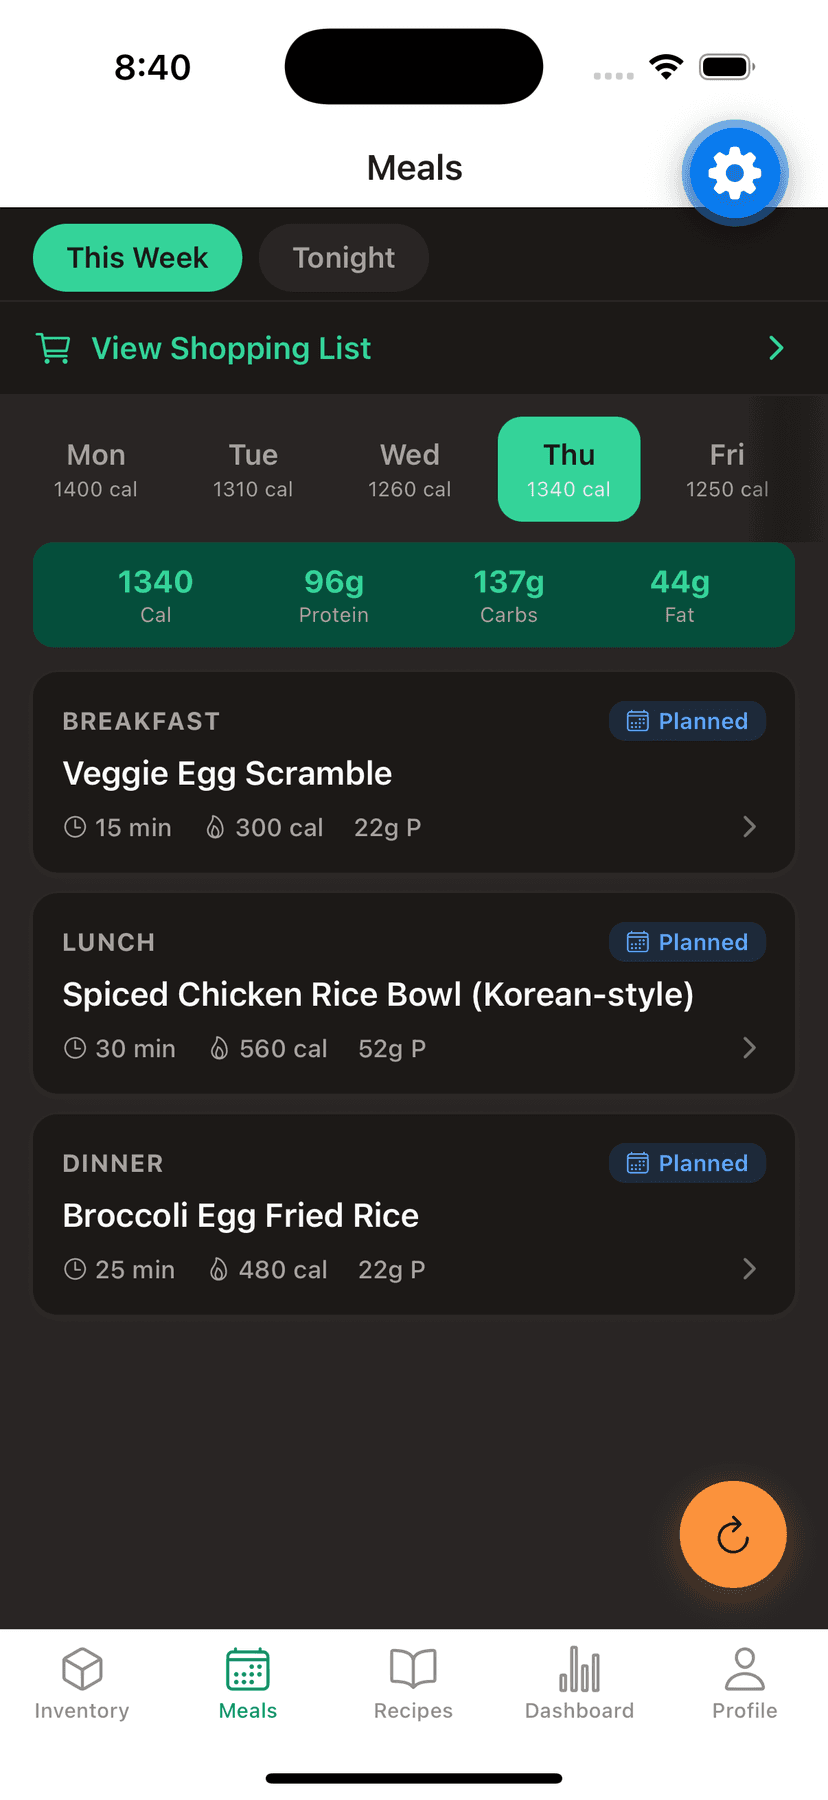Screen dimensions: 828x1800
Task: Open the Recipes book icon
Action: pyautogui.click(x=413, y=1669)
